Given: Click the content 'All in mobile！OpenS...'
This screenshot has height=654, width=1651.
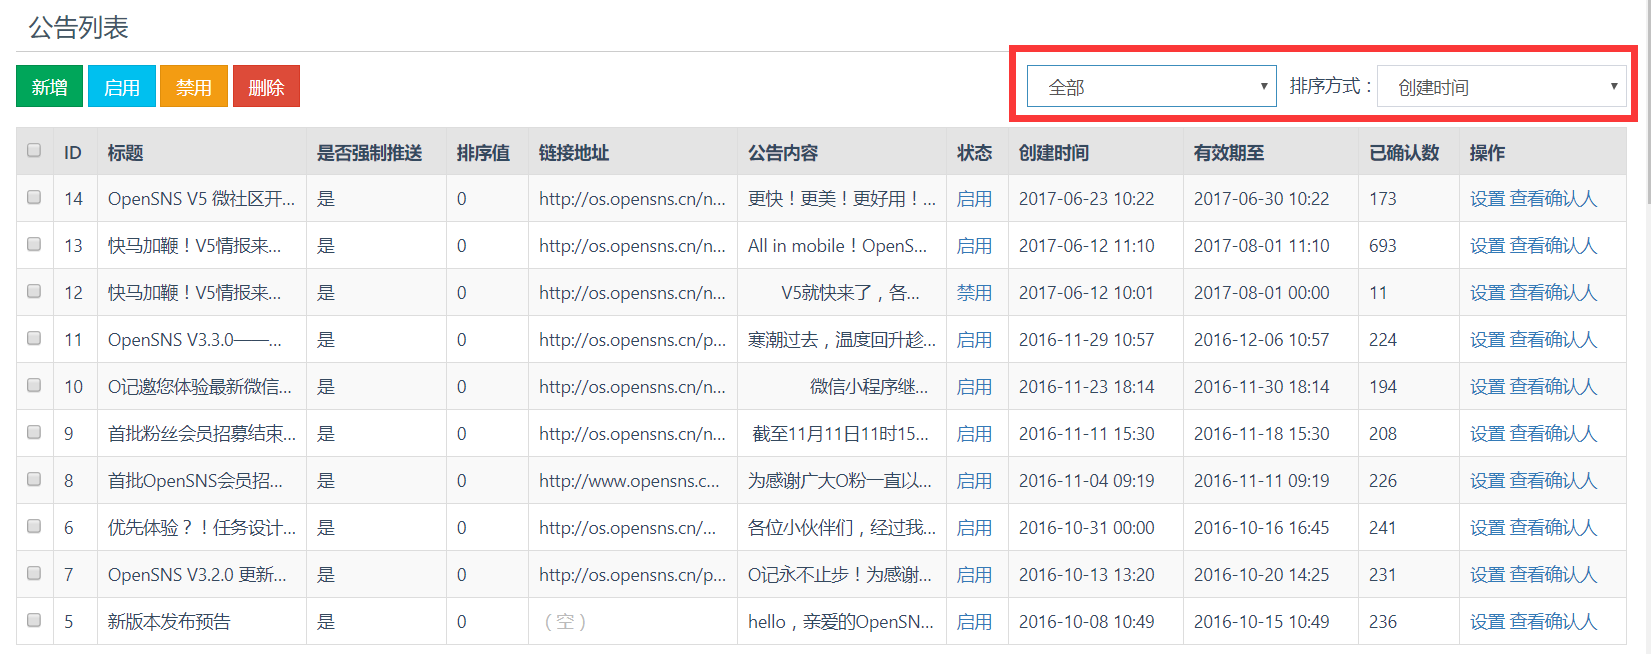Looking at the screenshot, I should pos(838,246).
